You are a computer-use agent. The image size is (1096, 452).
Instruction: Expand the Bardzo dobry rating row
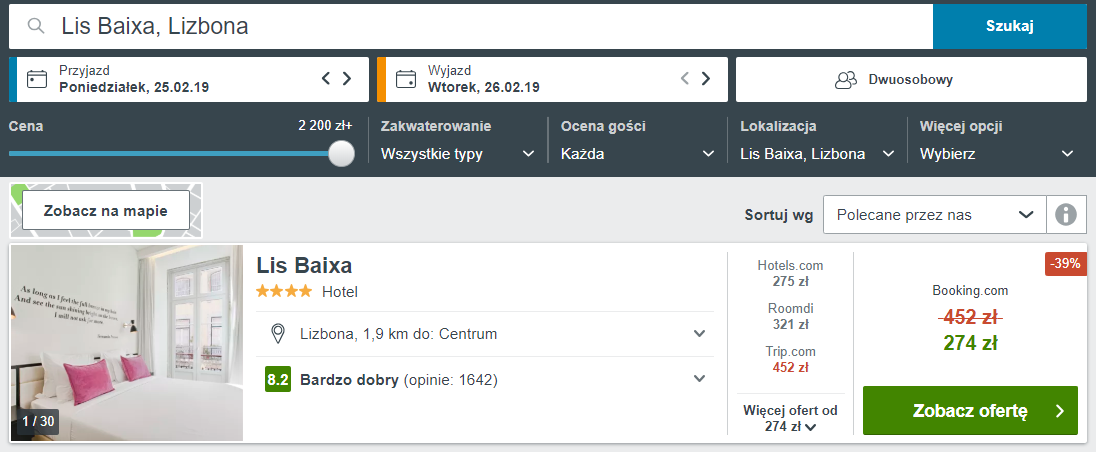[x=485, y=379]
